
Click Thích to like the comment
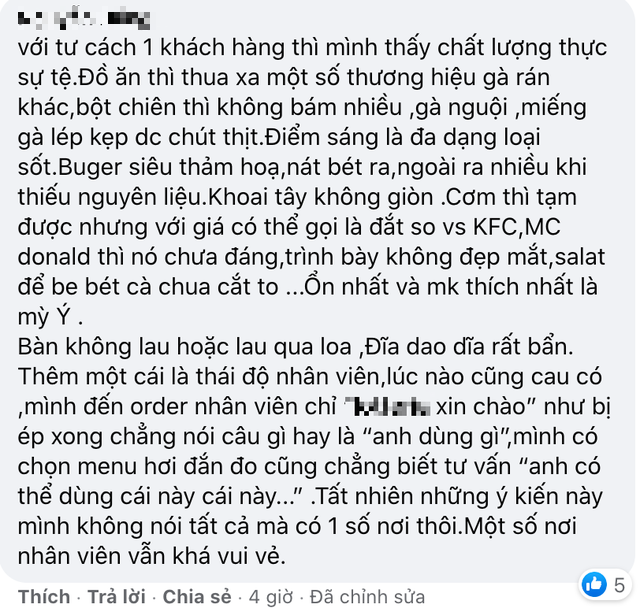point(44,597)
